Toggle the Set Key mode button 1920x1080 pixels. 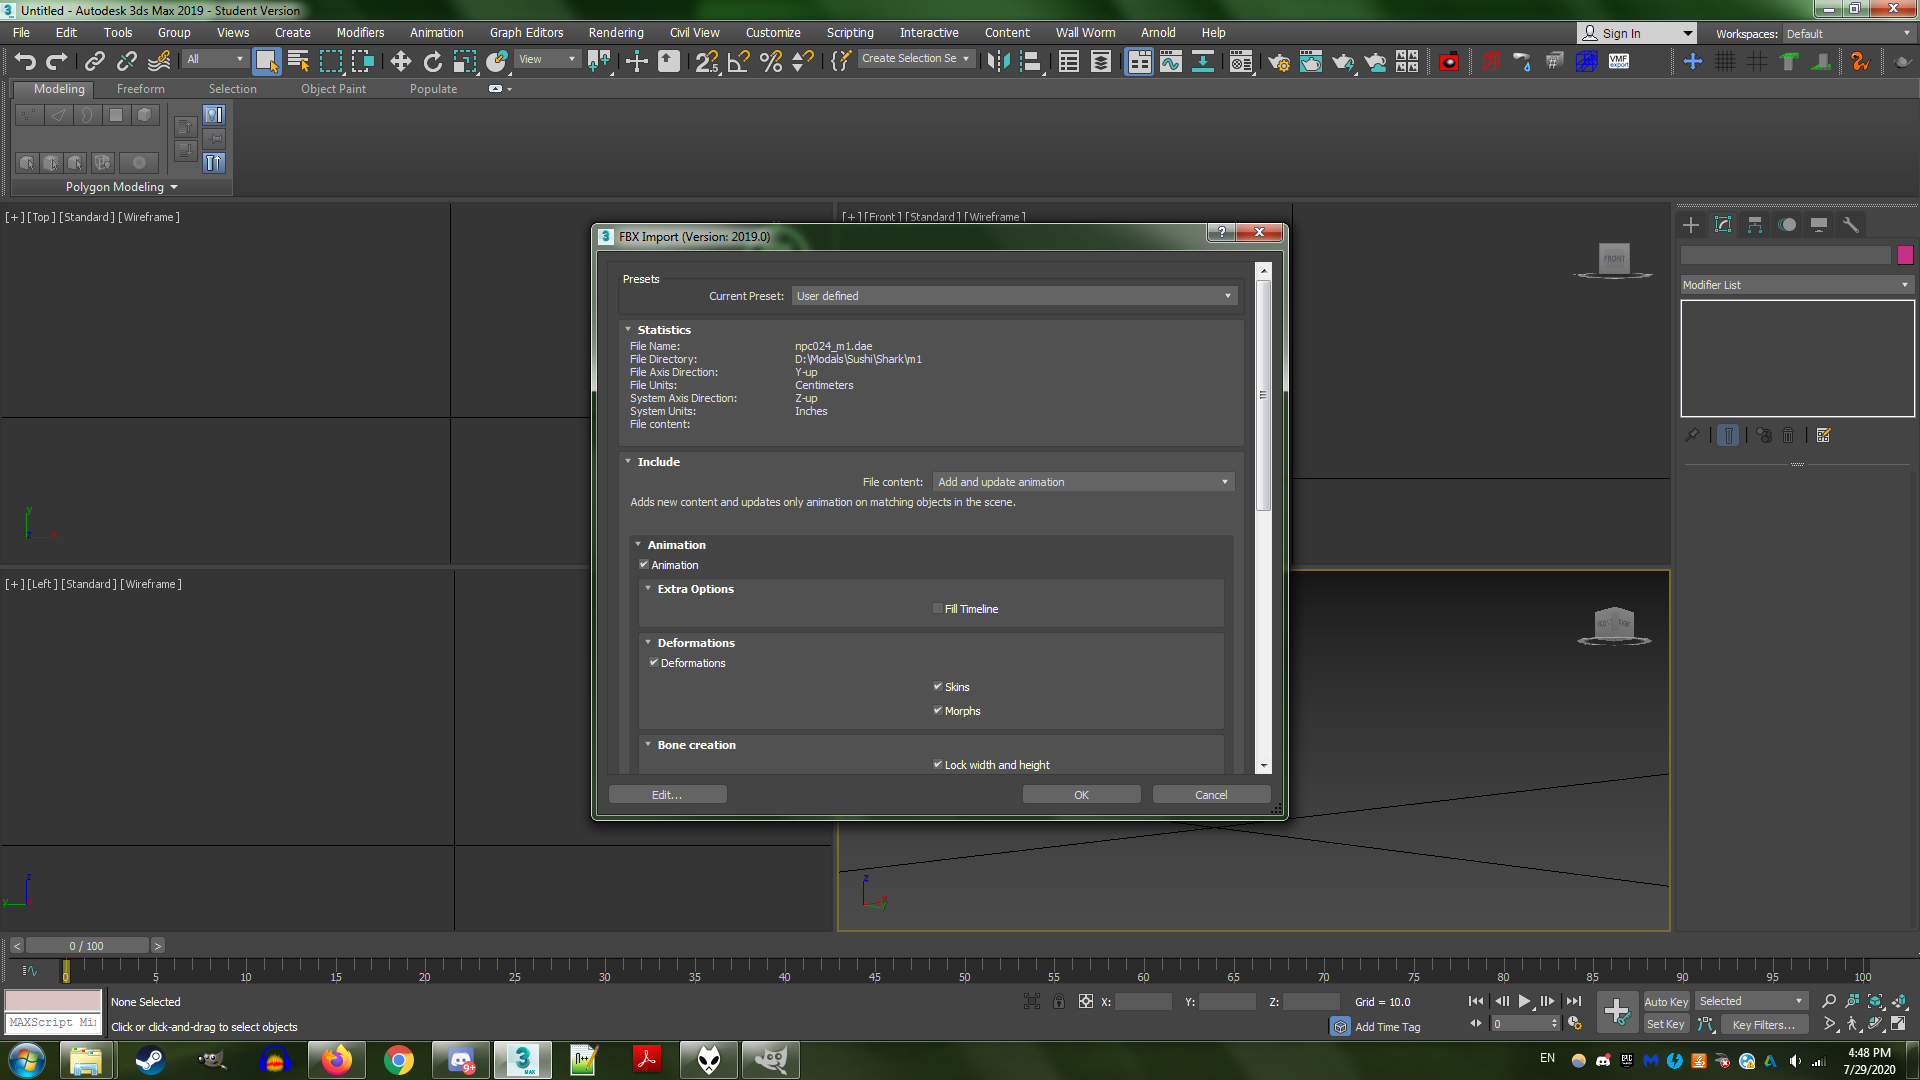coord(1666,1024)
